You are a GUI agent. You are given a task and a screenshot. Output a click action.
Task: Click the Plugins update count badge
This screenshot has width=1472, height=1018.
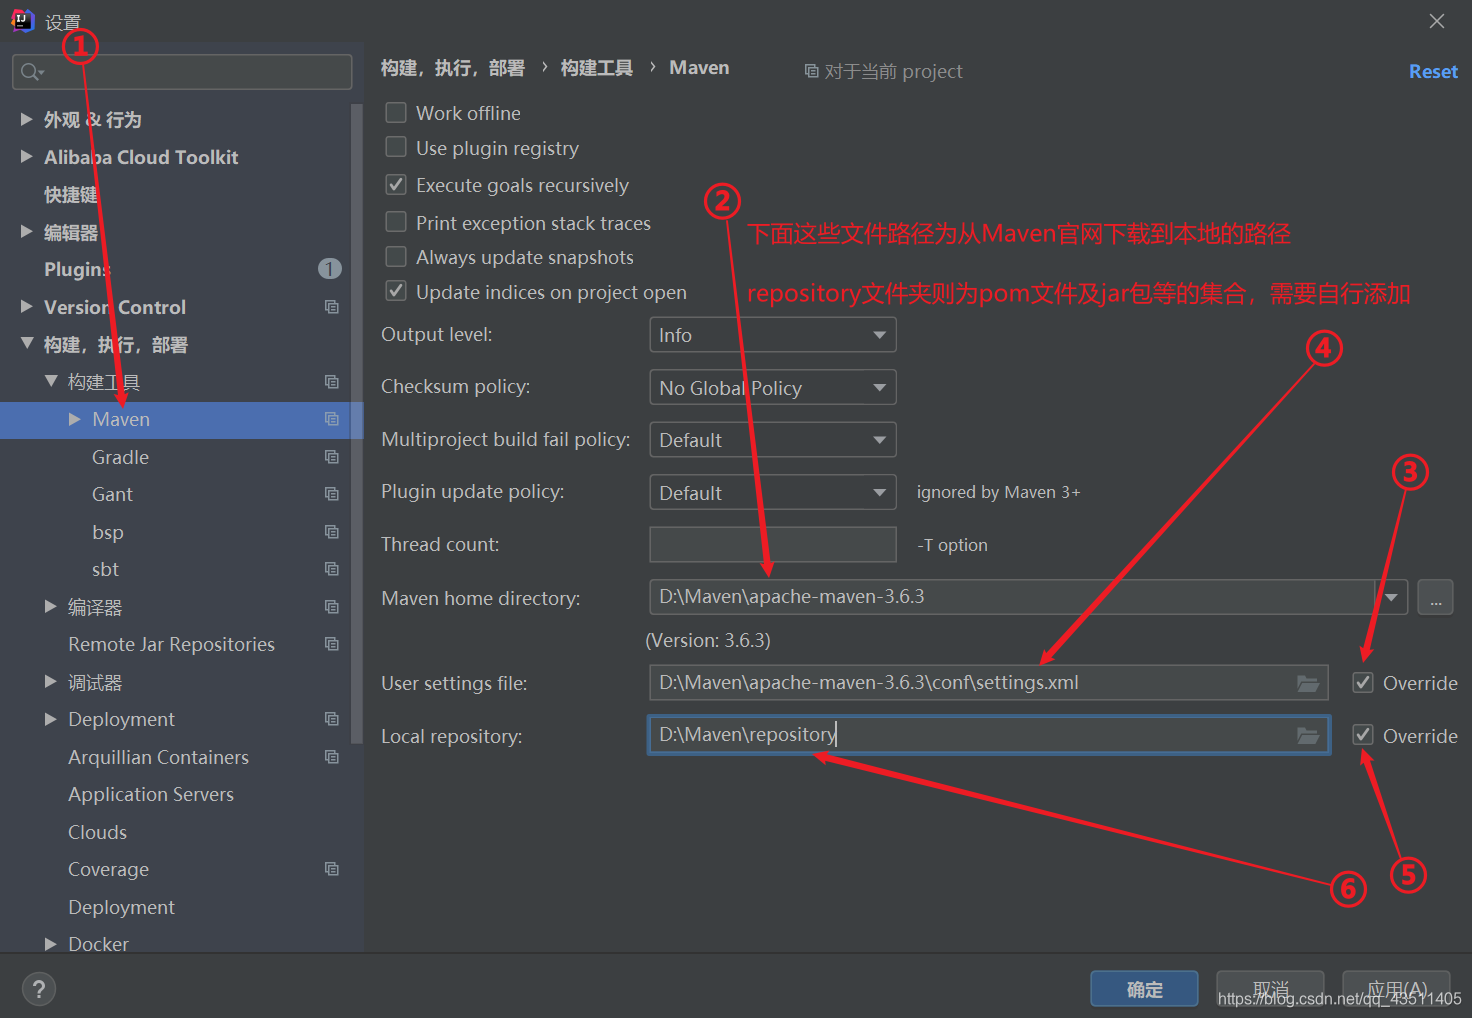click(330, 269)
